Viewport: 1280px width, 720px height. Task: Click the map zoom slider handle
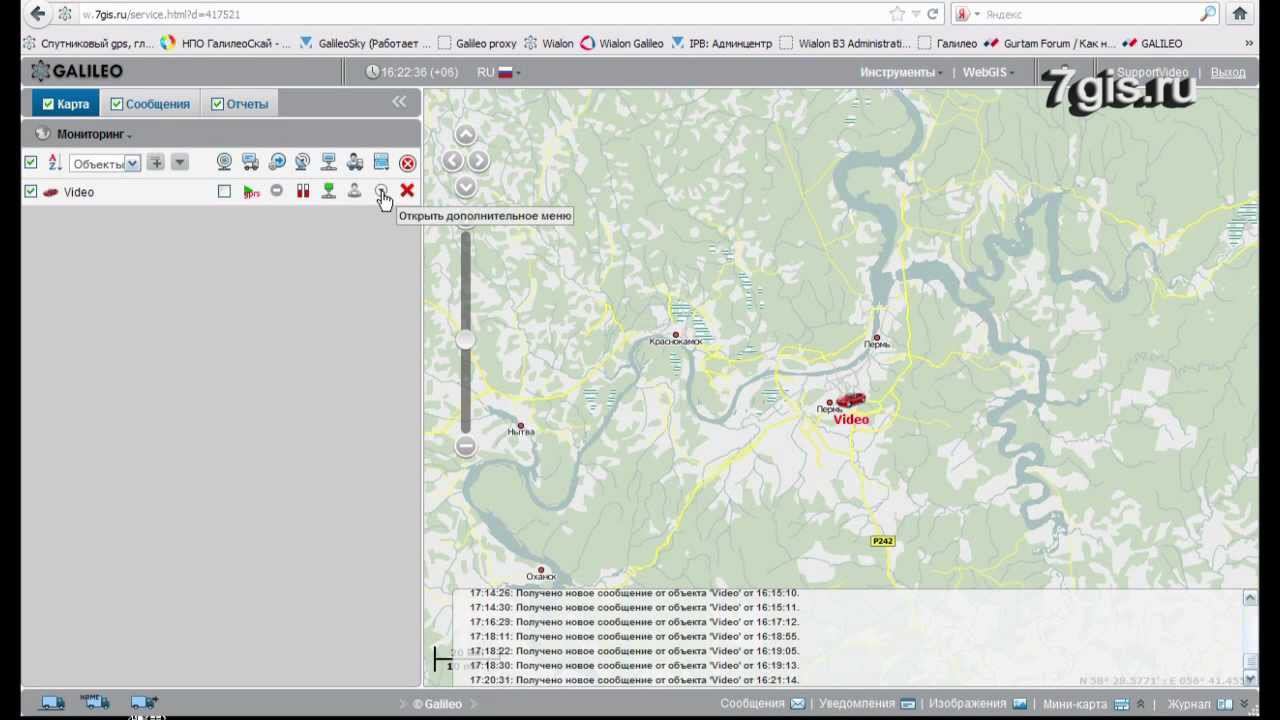click(465, 340)
